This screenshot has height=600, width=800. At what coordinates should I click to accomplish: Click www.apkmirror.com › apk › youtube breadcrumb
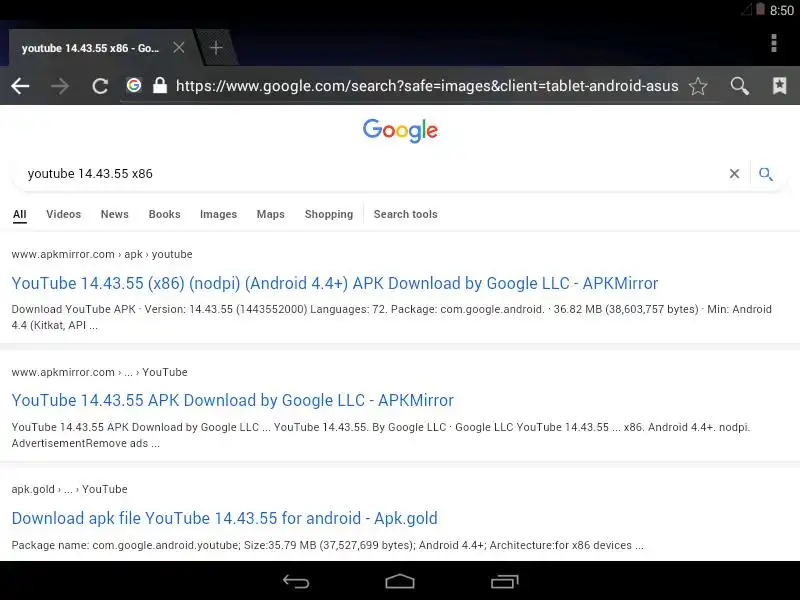[x=102, y=254]
